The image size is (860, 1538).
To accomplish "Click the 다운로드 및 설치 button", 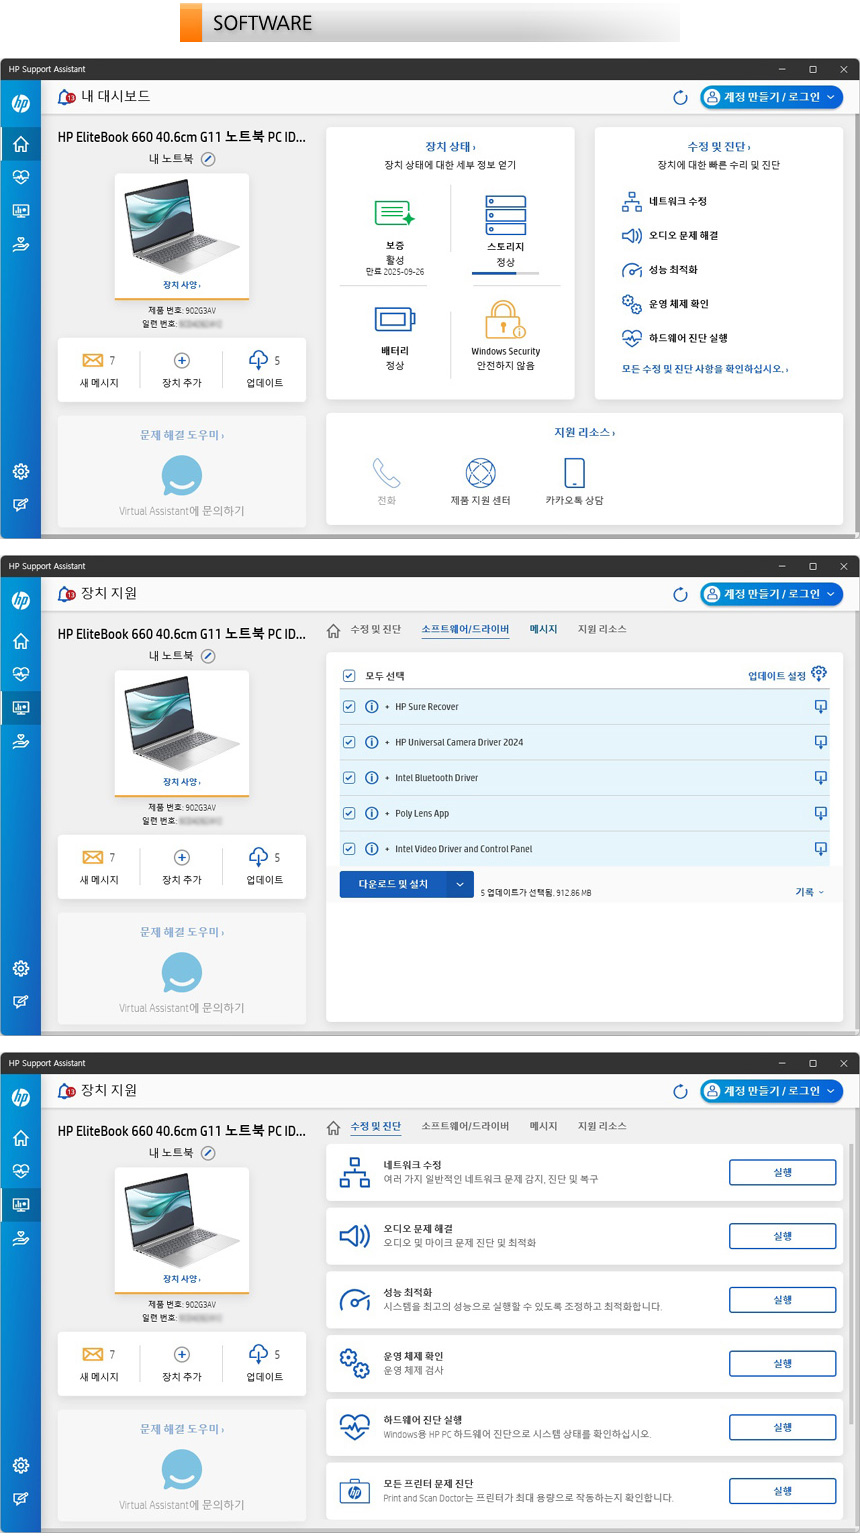I will pyautogui.click(x=393, y=884).
